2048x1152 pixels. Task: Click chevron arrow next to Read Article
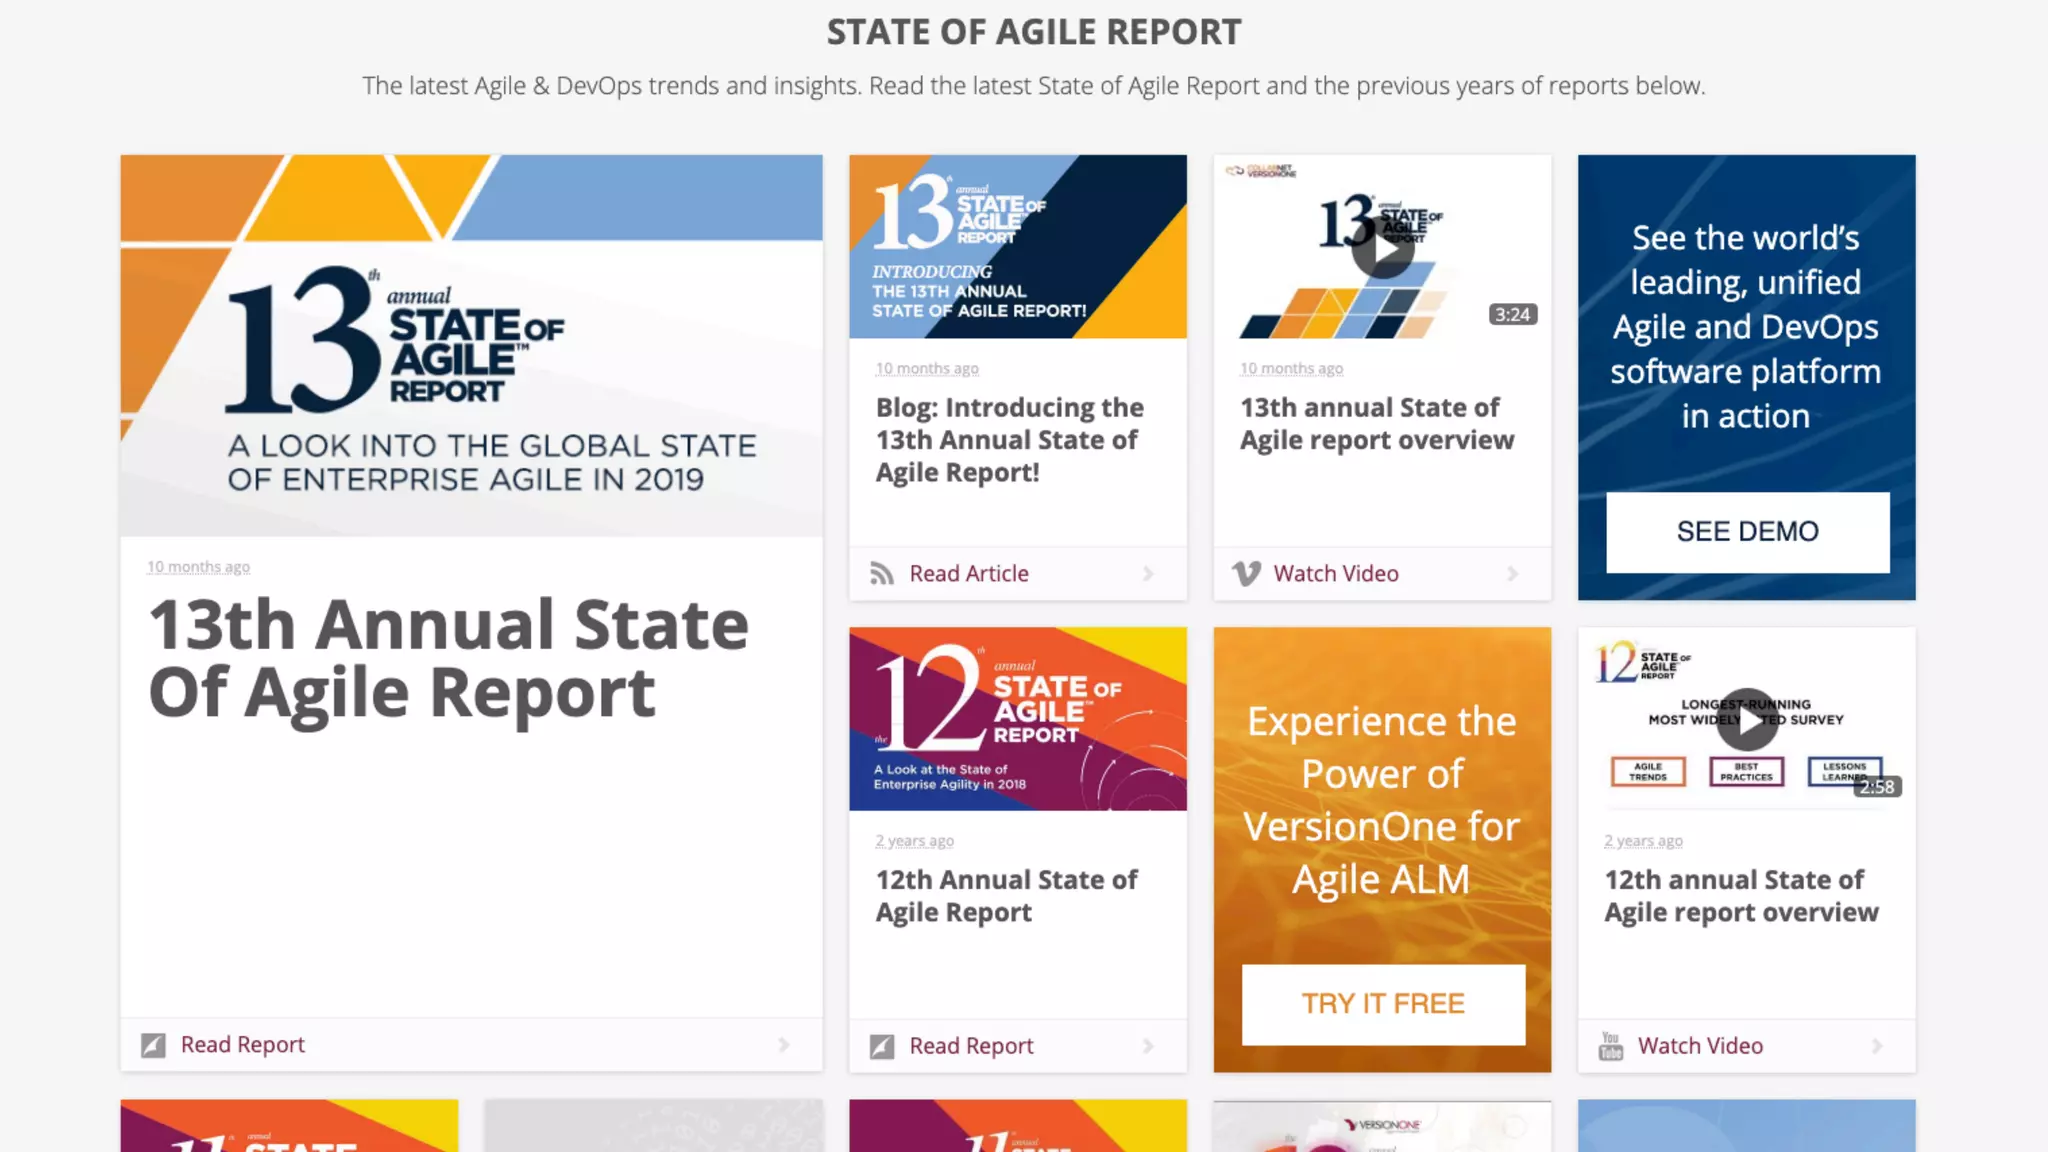1148,574
